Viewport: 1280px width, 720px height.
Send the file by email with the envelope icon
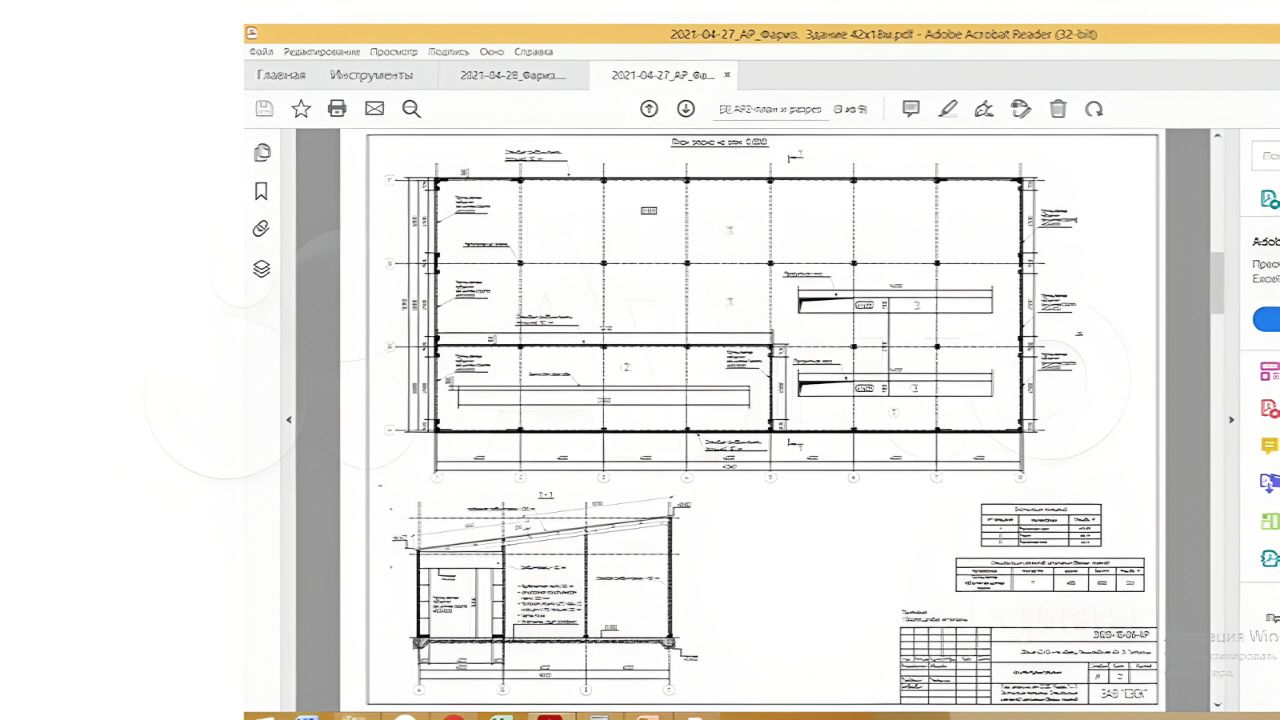coord(374,109)
